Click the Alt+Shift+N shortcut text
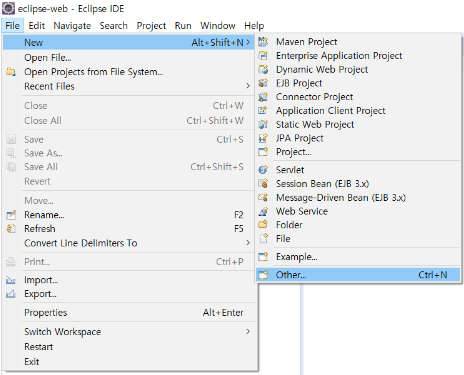This screenshot has height=375, width=464. [217, 42]
